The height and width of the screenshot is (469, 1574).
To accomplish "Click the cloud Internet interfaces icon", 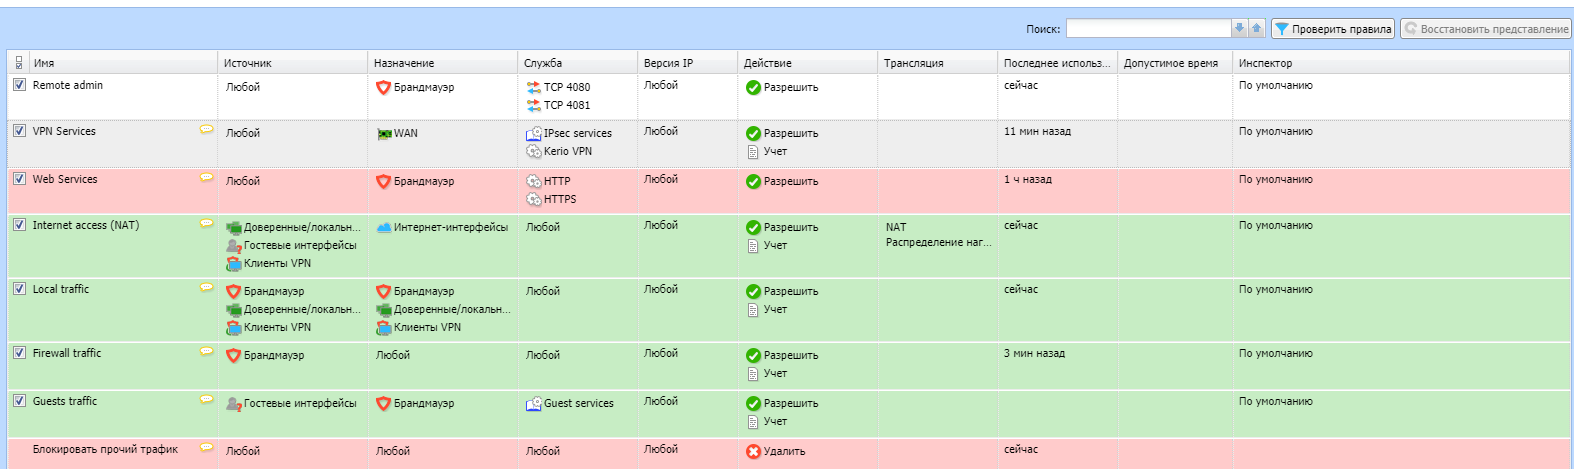I will click(x=384, y=228).
